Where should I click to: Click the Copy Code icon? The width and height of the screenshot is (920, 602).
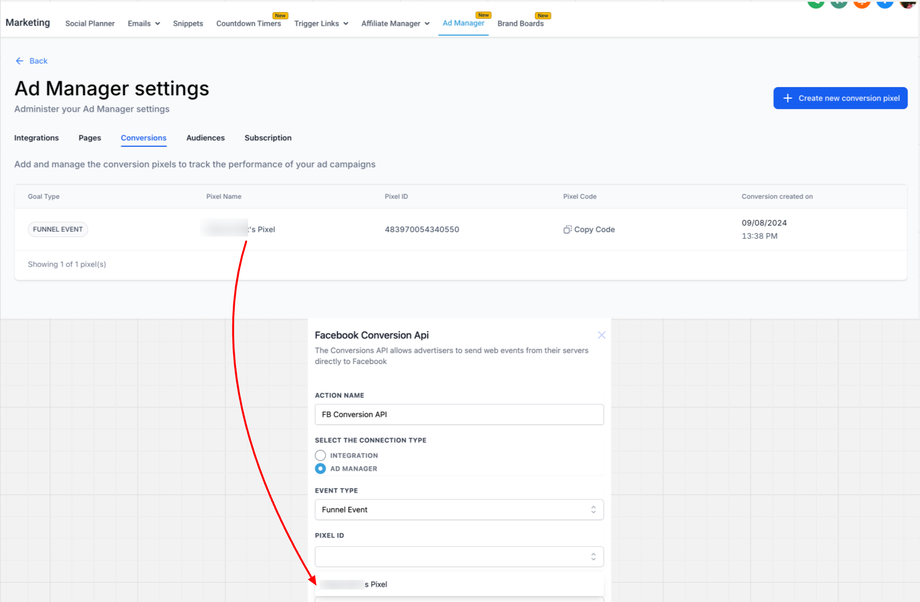tap(567, 229)
